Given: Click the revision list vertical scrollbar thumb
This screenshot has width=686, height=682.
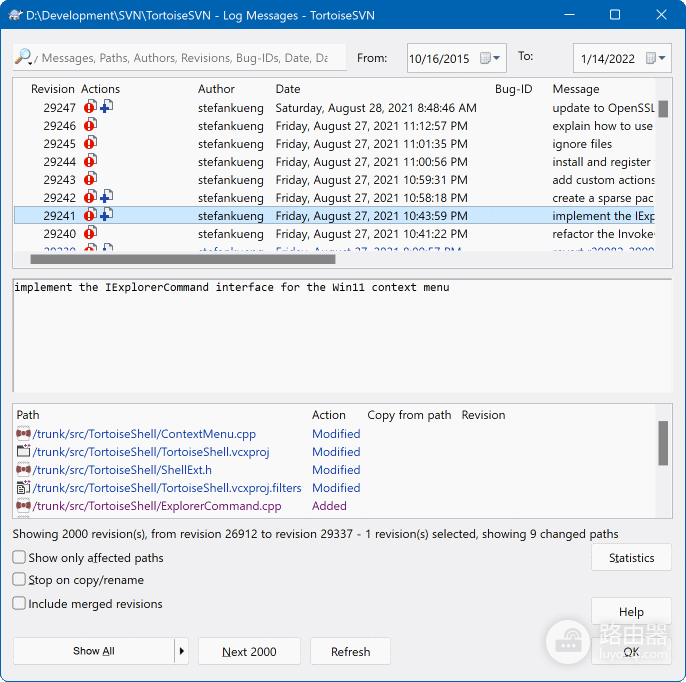Looking at the screenshot, I should click(x=663, y=108).
